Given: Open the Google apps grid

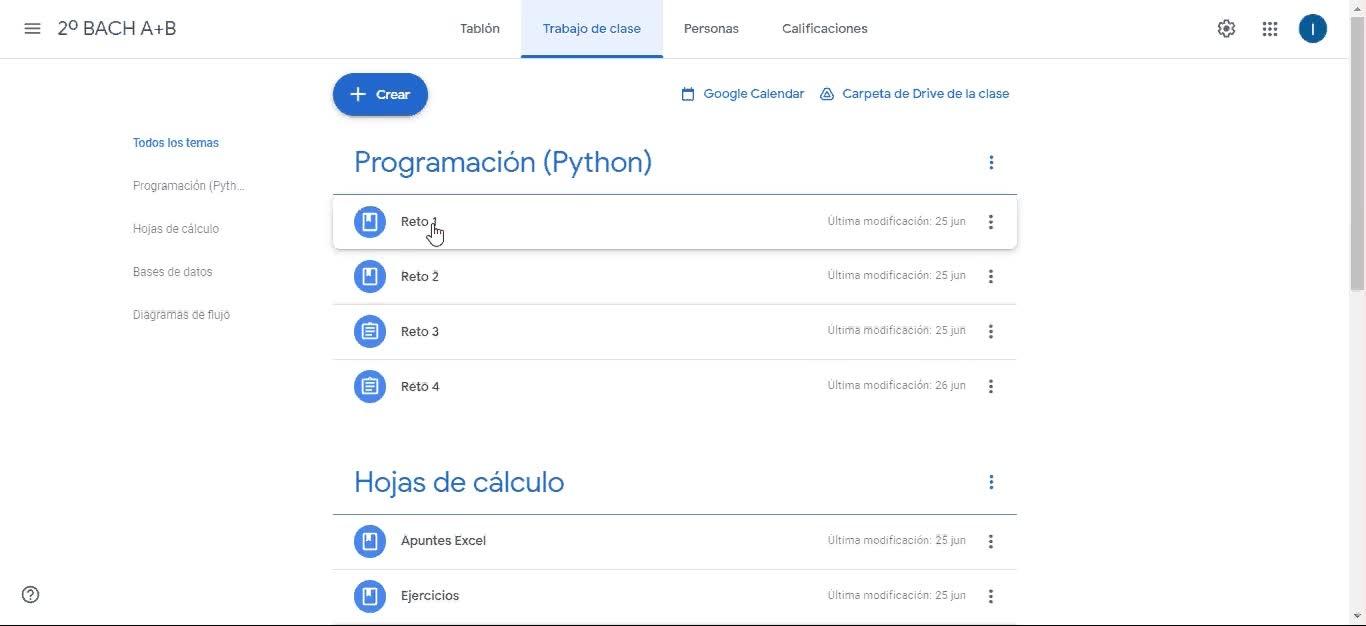Looking at the screenshot, I should [x=1270, y=29].
